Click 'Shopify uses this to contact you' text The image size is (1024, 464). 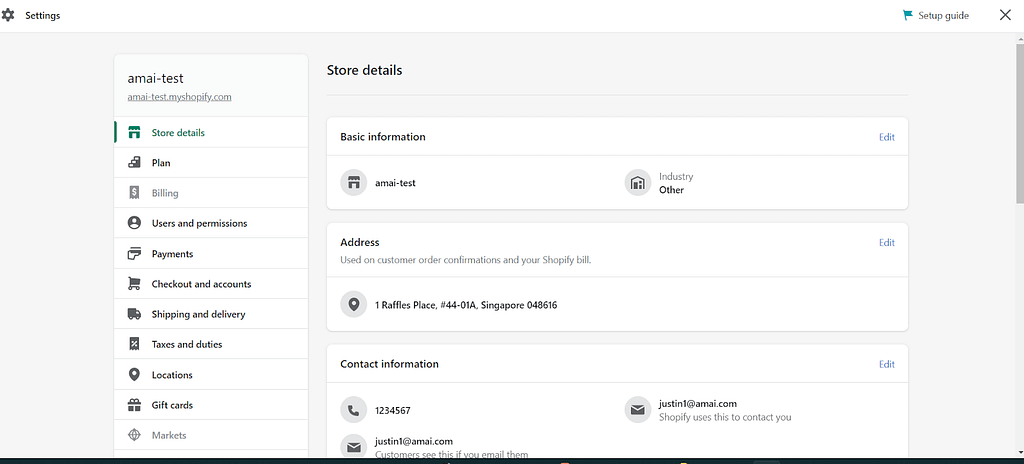[x=725, y=417]
